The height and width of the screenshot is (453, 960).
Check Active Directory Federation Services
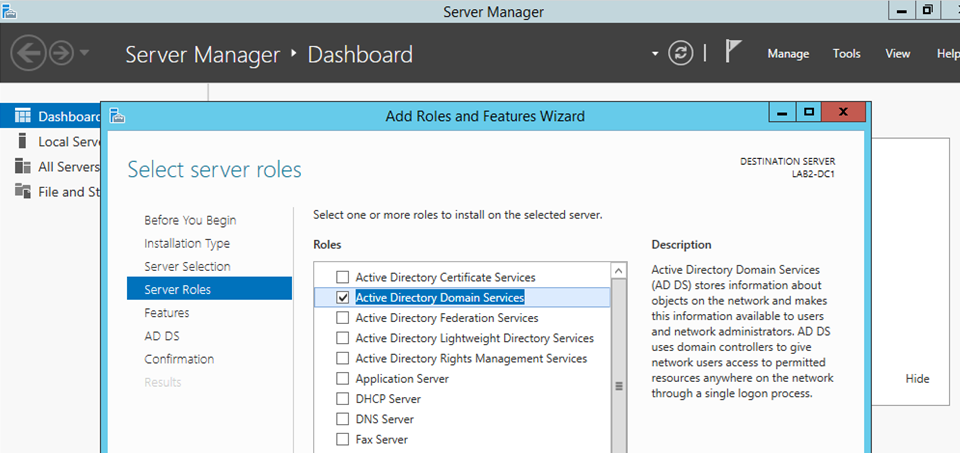click(x=343, y=318)
